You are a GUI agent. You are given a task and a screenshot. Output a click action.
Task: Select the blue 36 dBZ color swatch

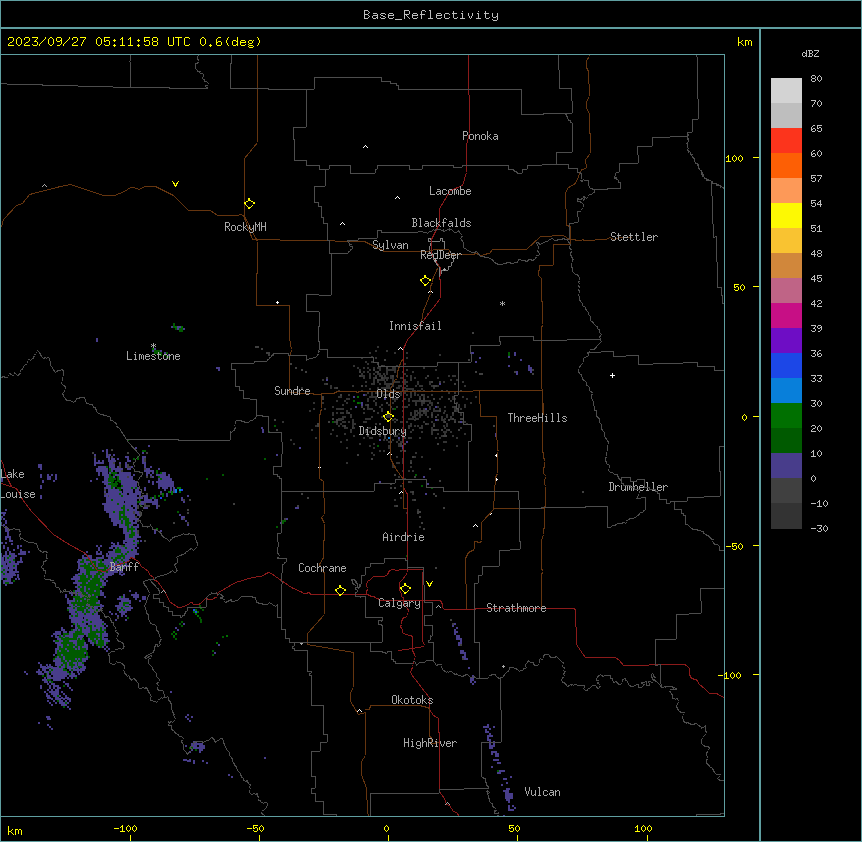pos(786,365)
